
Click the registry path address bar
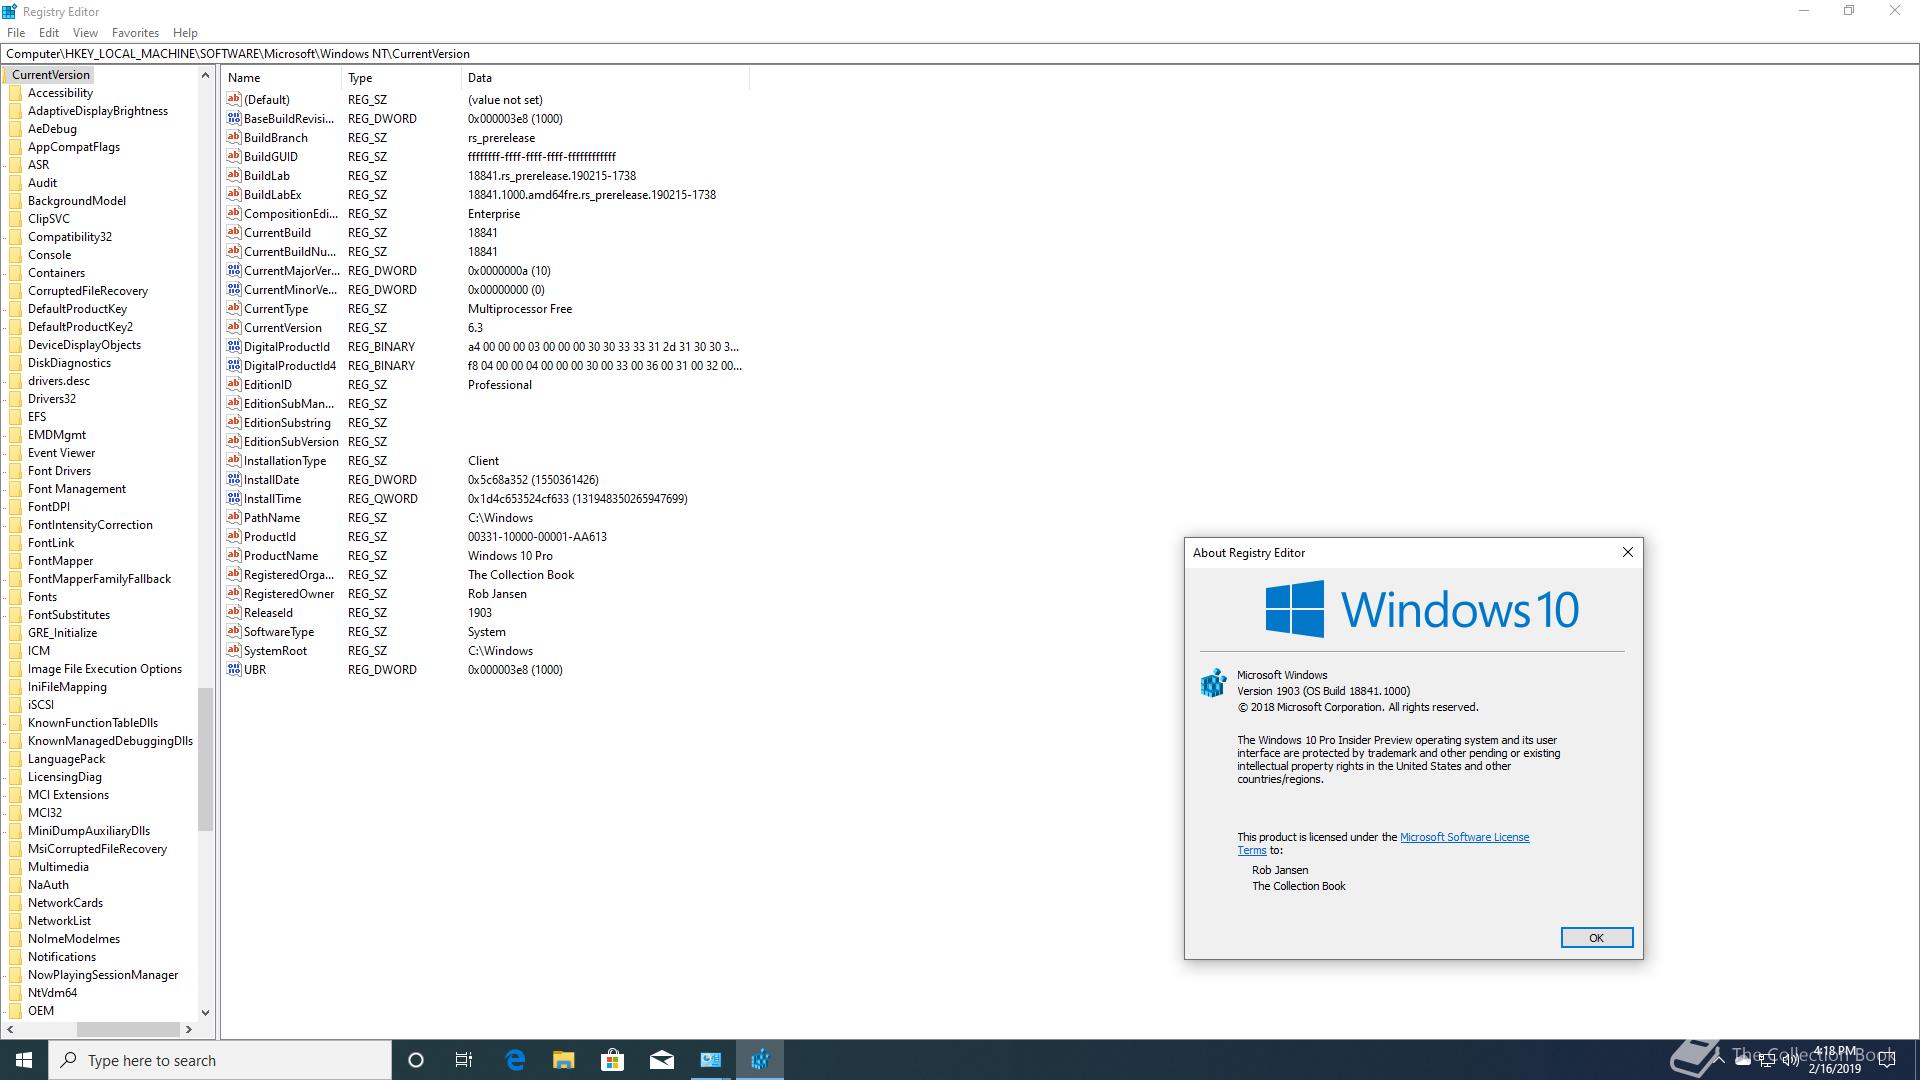pyautogui.click(x=959, y=54)
